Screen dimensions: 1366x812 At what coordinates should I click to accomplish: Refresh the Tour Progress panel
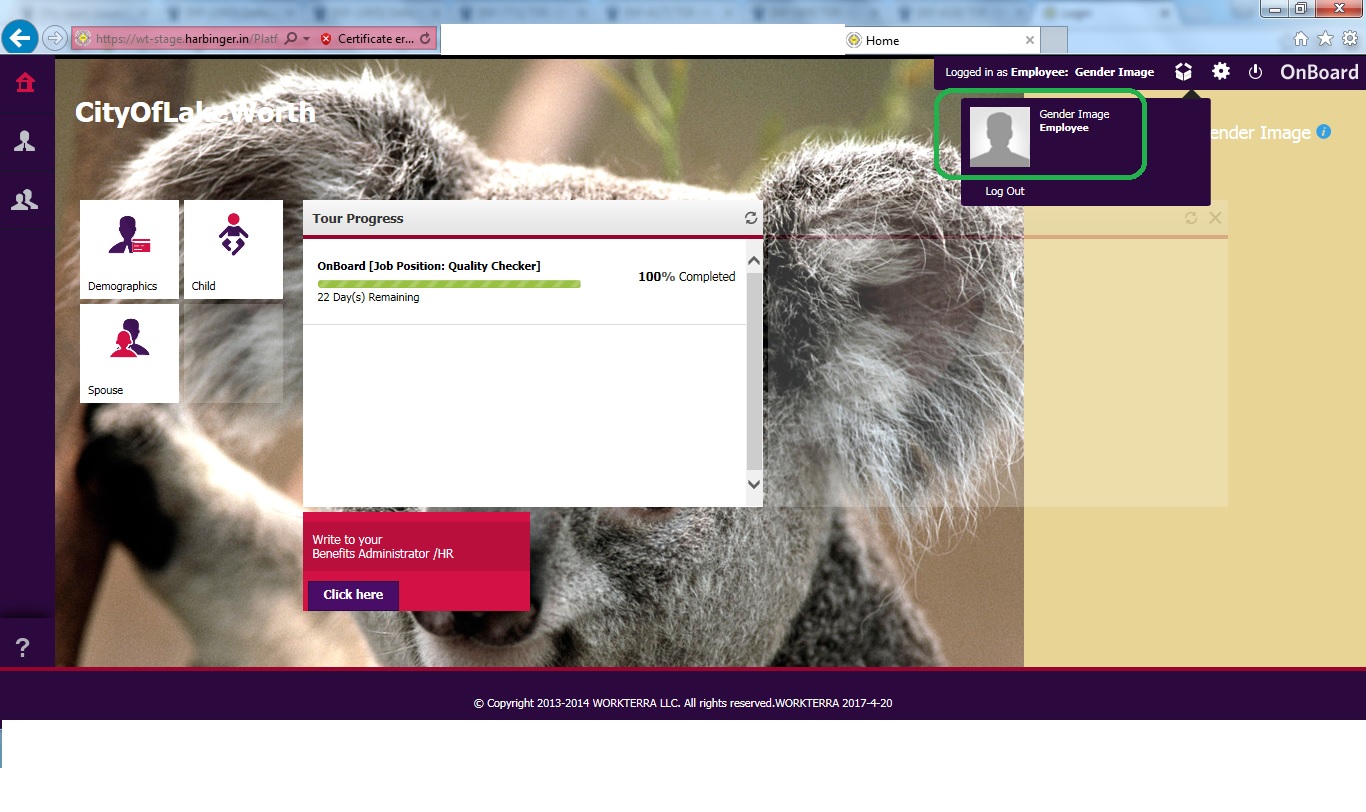[751, 218]
